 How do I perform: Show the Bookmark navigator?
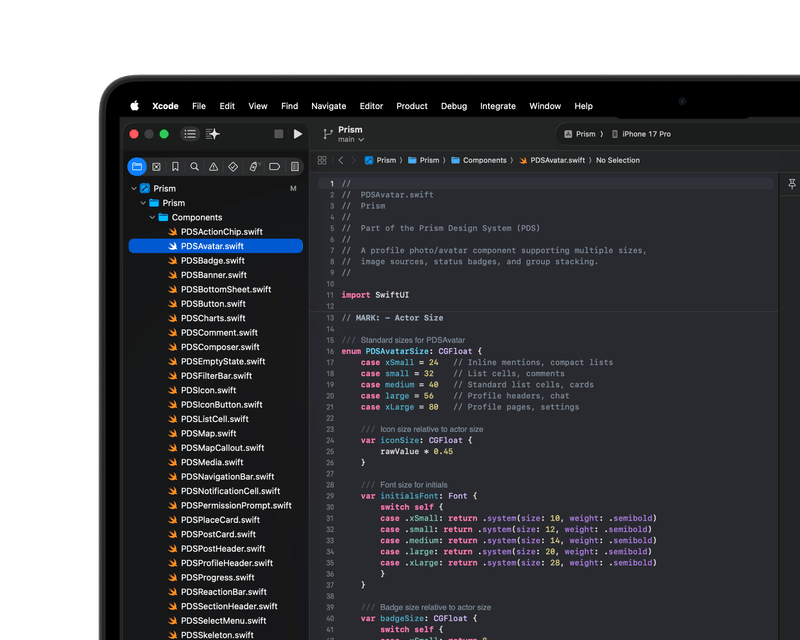tap(175, 167)
